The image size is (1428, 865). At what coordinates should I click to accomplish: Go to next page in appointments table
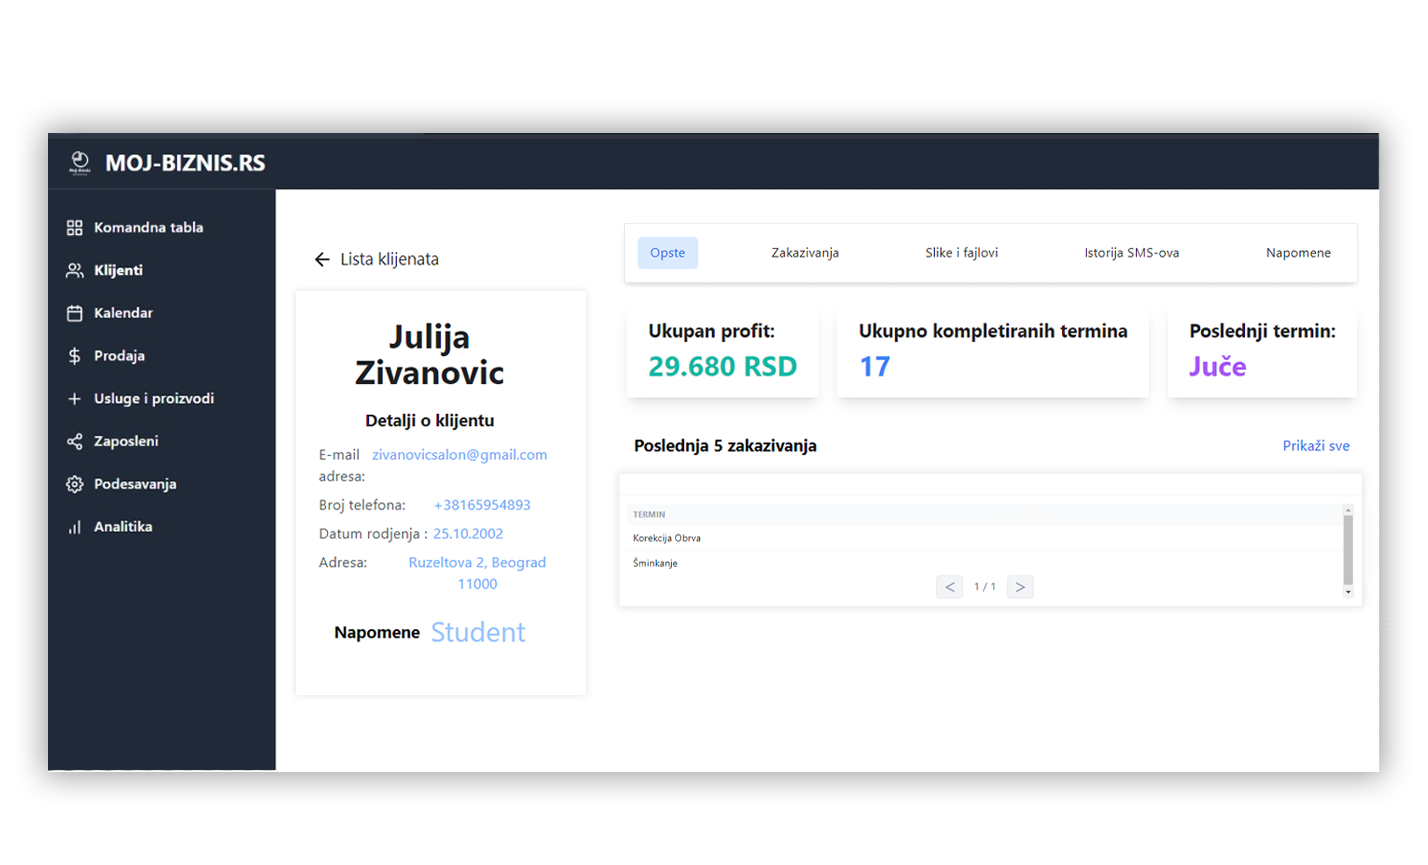1019,587
